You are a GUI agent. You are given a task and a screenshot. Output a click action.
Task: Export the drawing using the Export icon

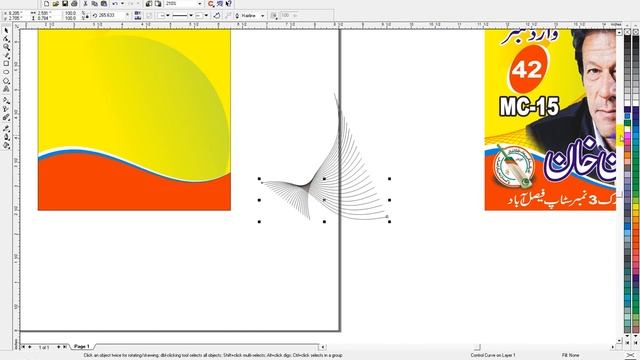tap(158, 4)
